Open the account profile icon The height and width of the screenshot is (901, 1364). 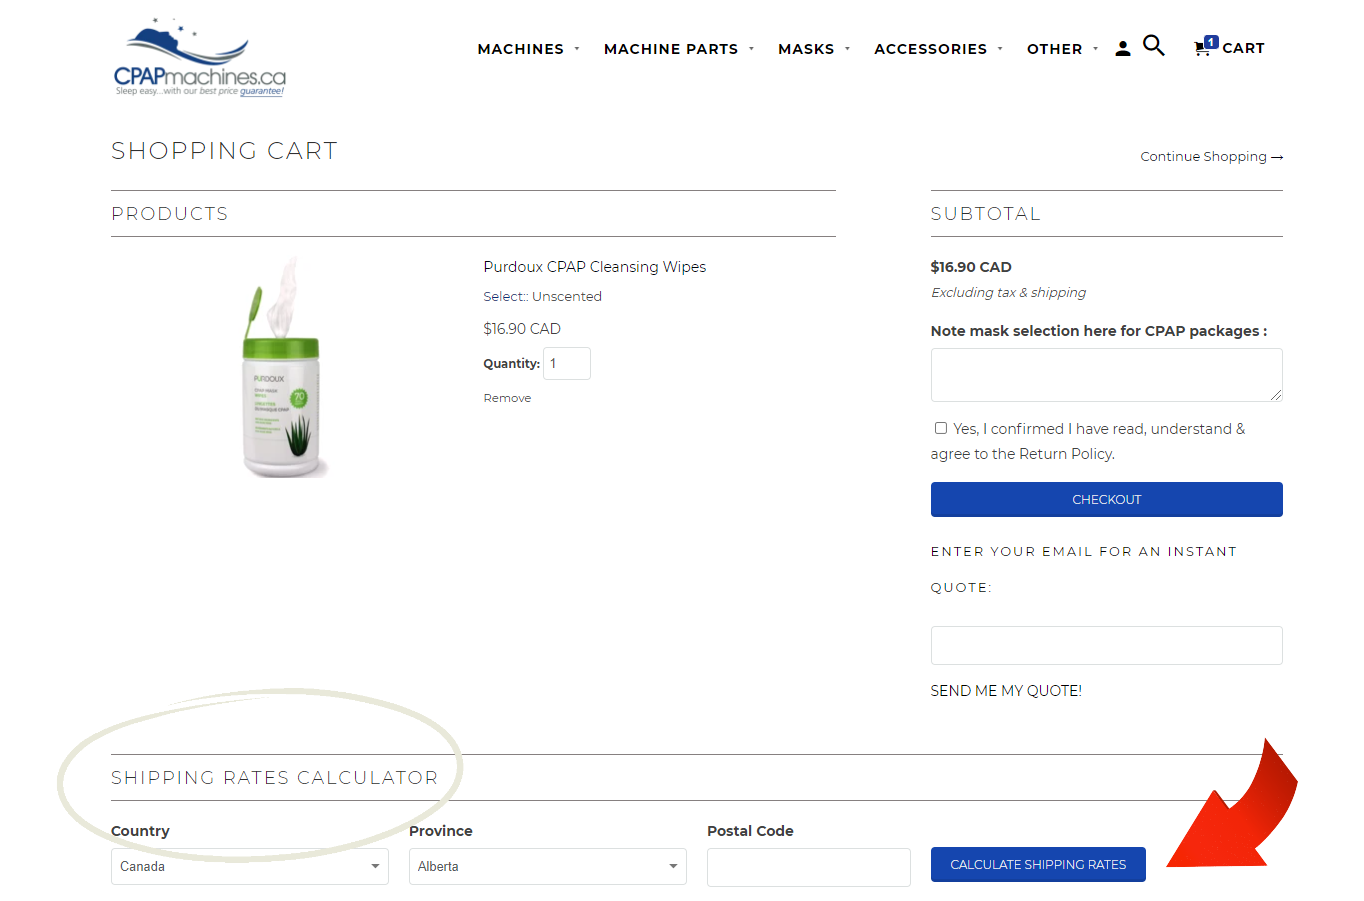pyautogui.click(x=1122, y=48)
